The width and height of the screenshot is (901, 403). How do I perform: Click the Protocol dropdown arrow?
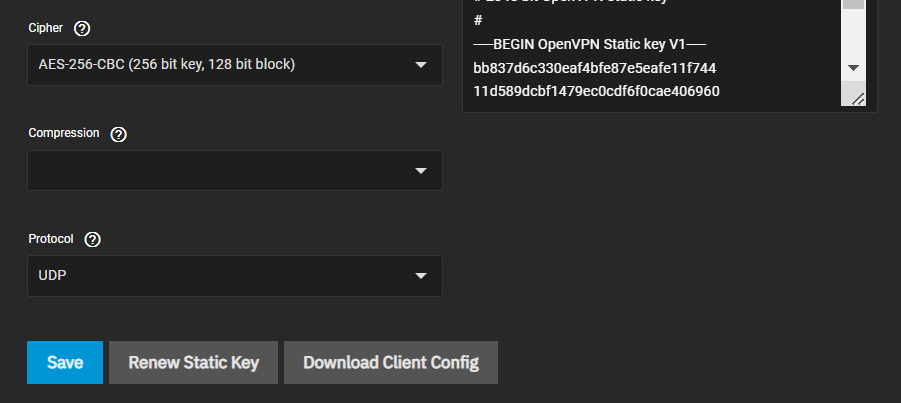tap(421, 276)
